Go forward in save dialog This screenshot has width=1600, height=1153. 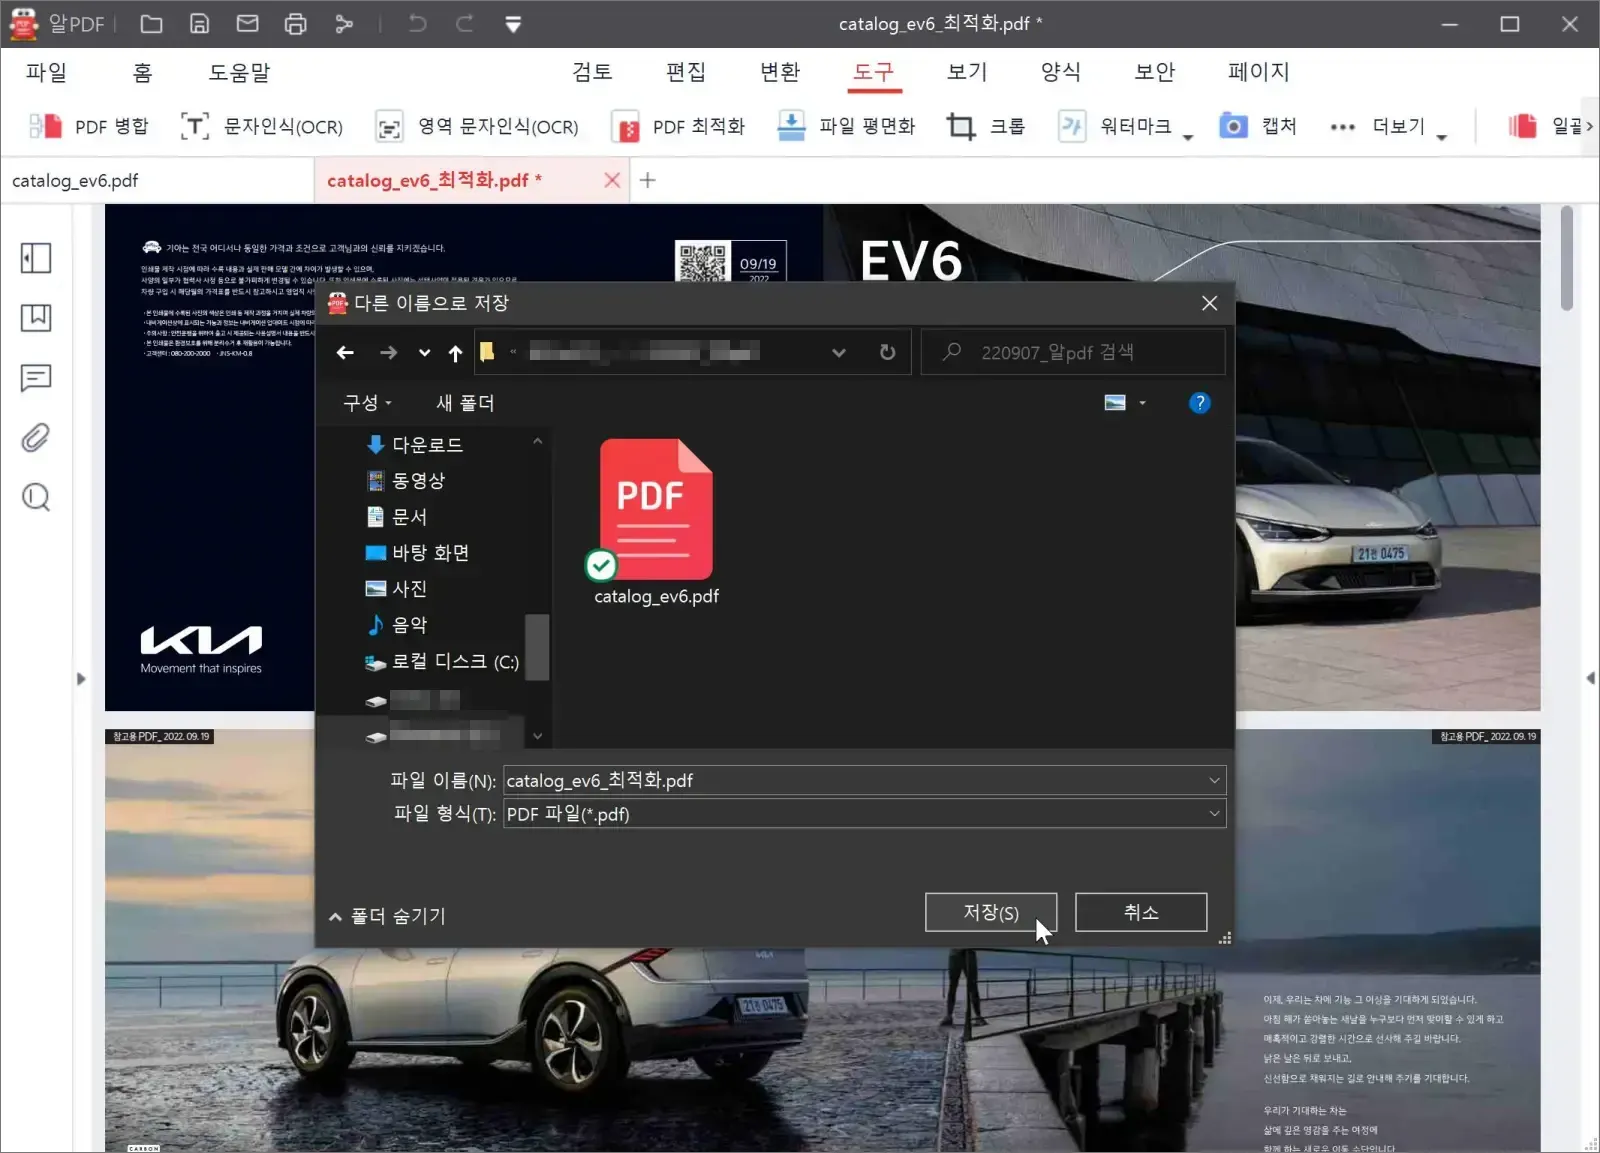(x=389, y=352)
